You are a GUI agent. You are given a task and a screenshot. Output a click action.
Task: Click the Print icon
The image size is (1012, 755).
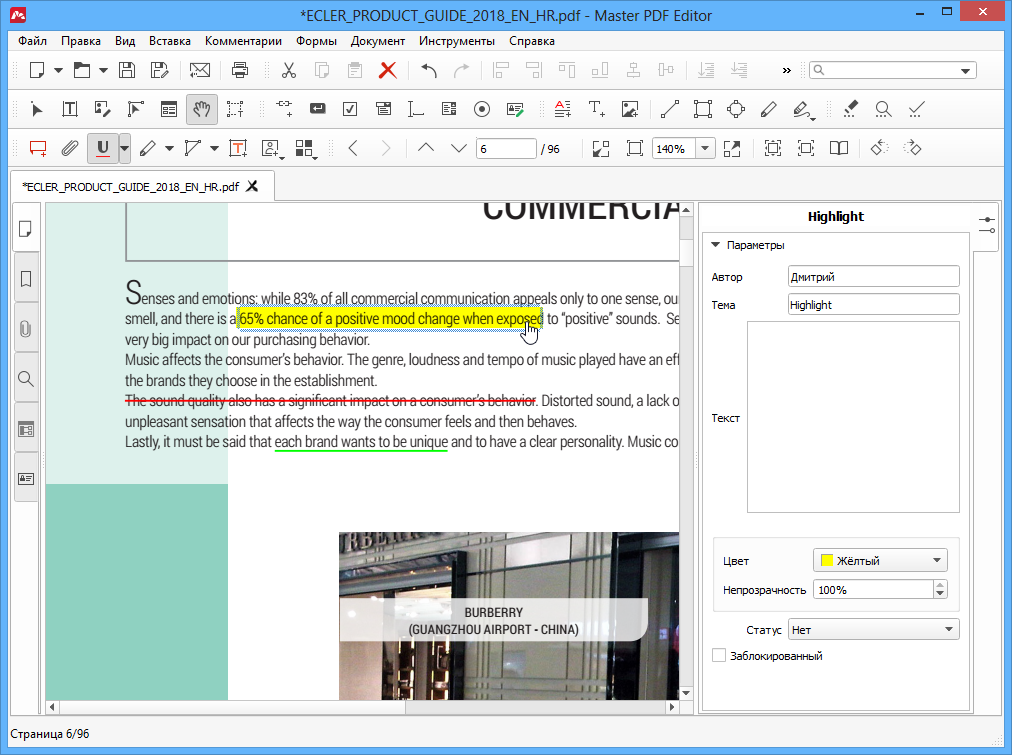[240, 70]
